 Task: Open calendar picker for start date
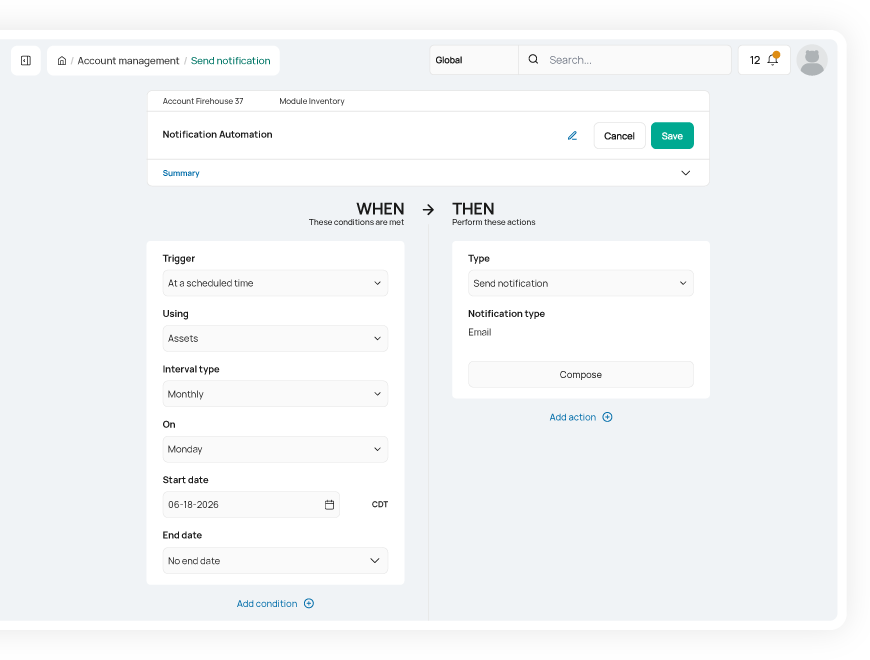(x=329, y=505)
